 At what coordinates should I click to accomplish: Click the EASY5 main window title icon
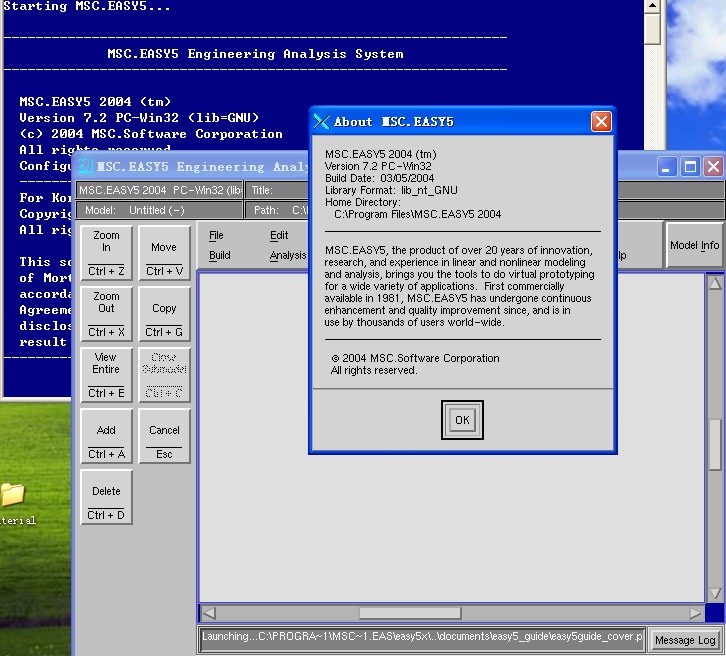[86, 166]
